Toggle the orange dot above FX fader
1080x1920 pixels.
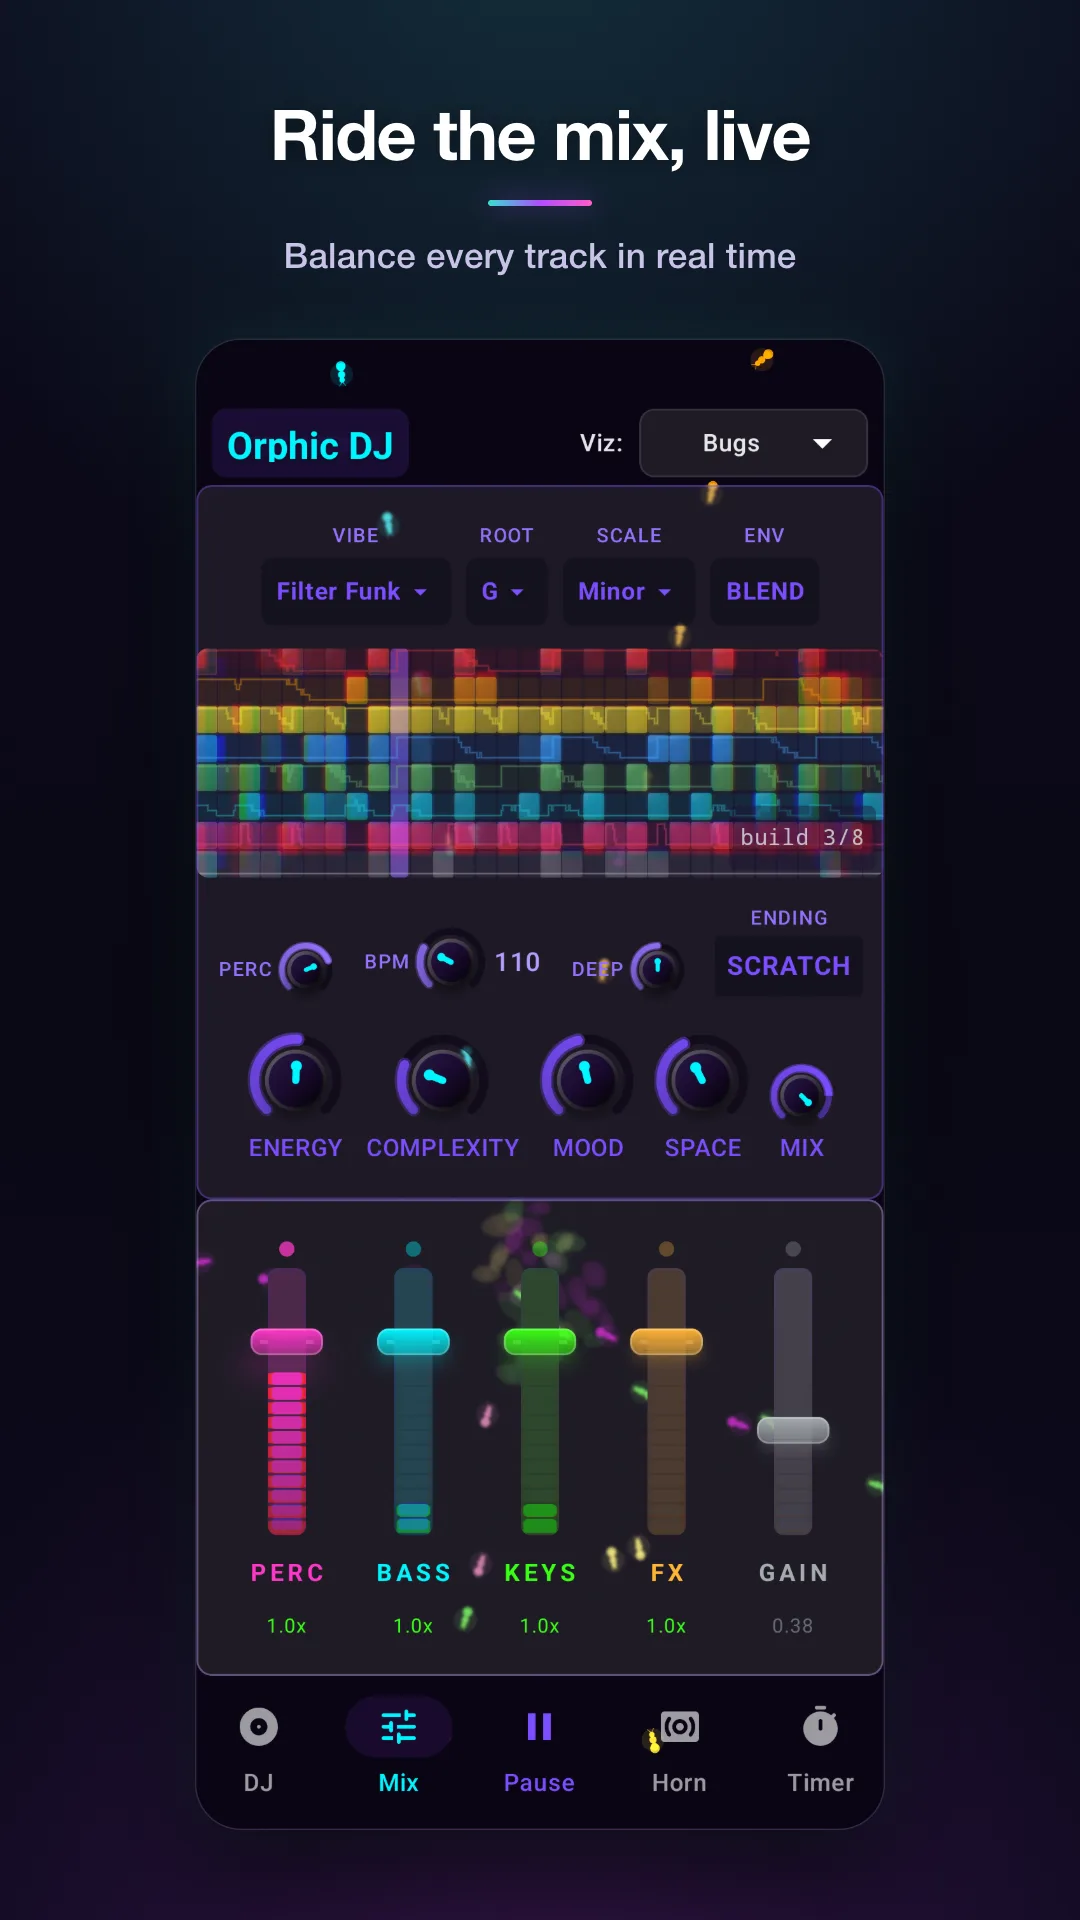(666, 1249)
